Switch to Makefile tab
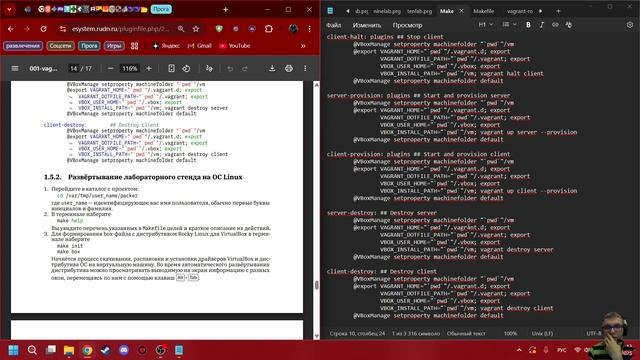Viewport: 640px width, 360px height. 483,11
